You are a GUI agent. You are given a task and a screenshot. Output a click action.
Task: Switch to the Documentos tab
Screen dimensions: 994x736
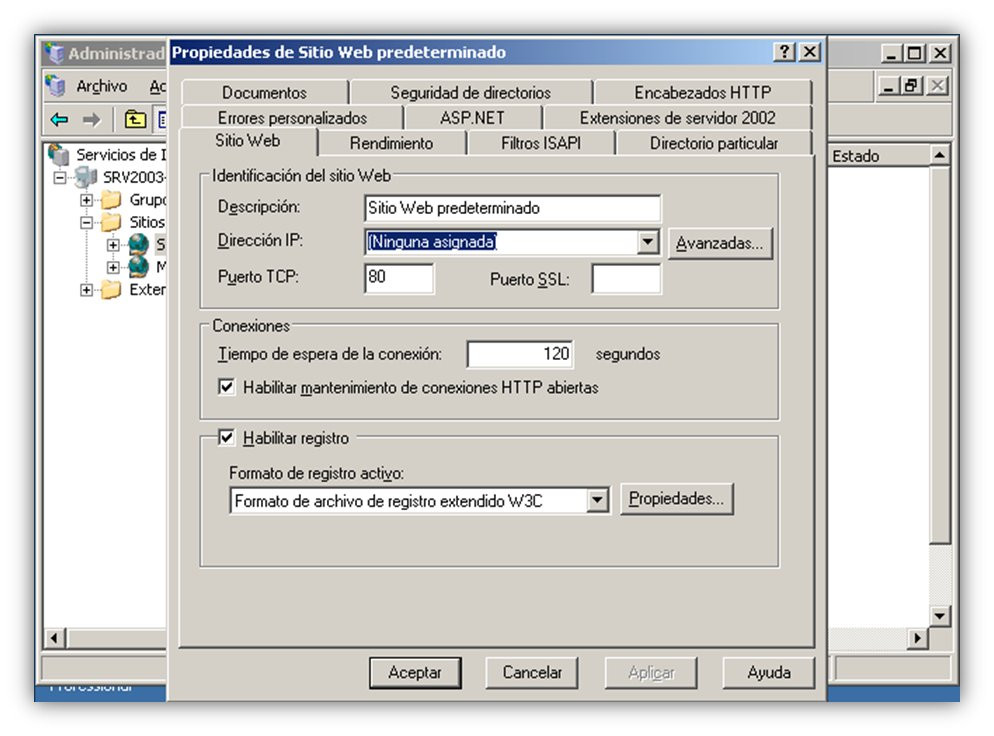pos(264,93)
